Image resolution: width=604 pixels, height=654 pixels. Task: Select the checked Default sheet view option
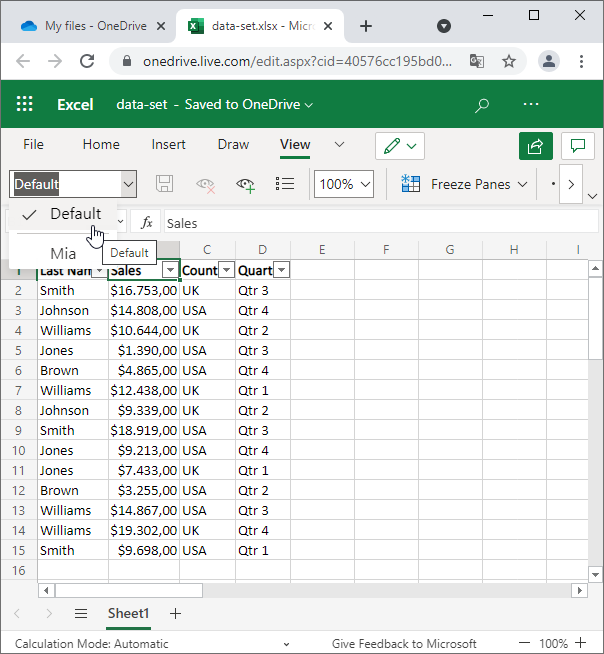tap(75, 213)
